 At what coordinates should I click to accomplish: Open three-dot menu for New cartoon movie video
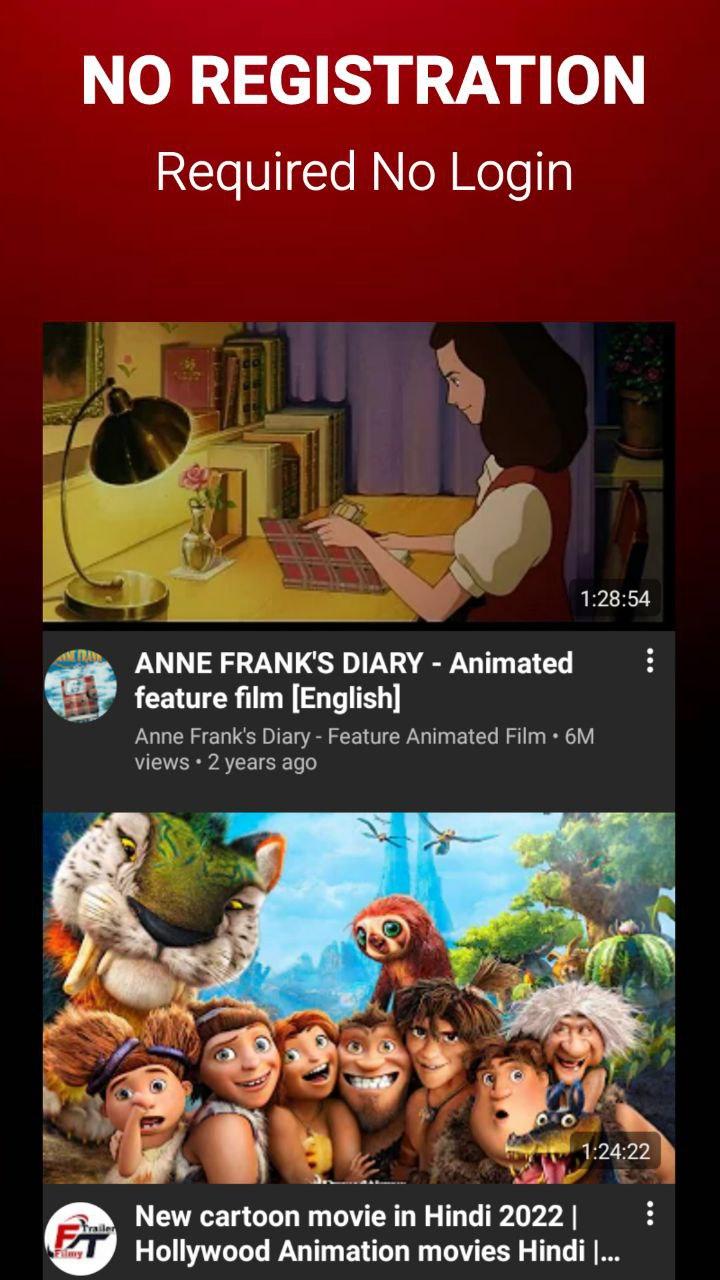[x=650, y=1214]
